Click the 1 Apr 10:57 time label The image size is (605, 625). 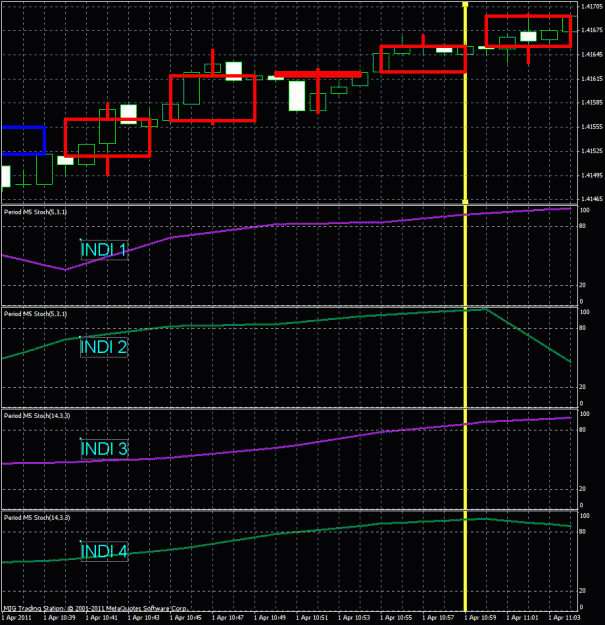click(438, 618)
